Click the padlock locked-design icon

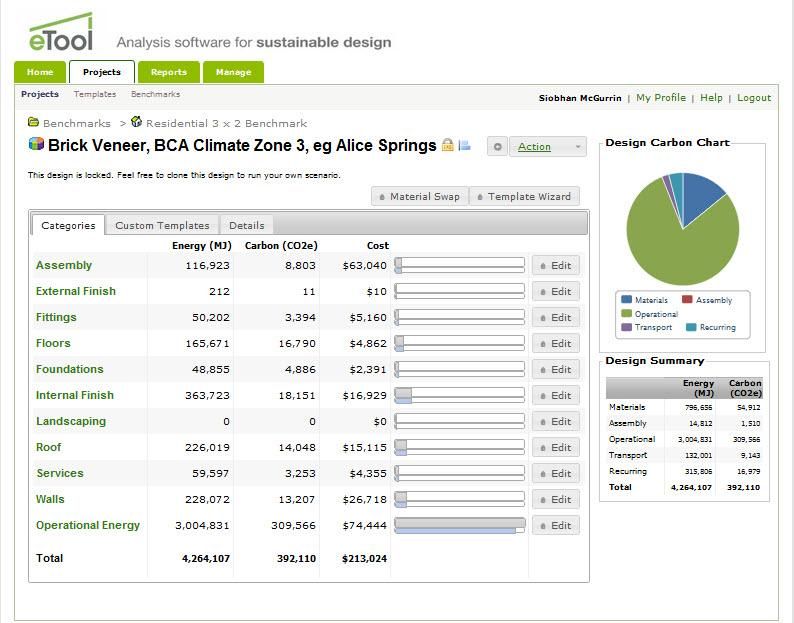448,145
